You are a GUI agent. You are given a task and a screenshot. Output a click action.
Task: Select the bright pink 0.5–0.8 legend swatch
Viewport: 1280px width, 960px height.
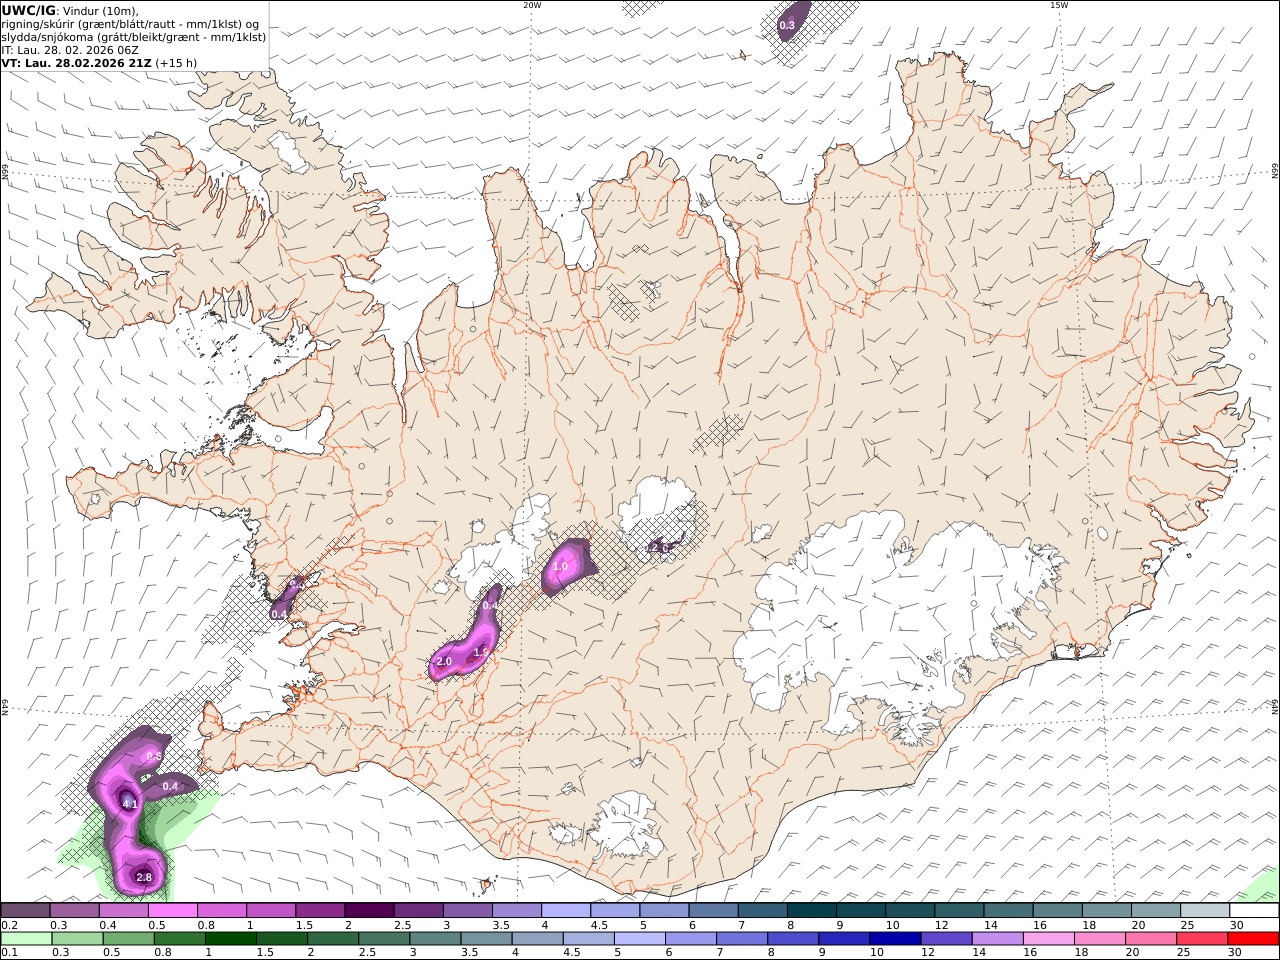coord(172,910)
